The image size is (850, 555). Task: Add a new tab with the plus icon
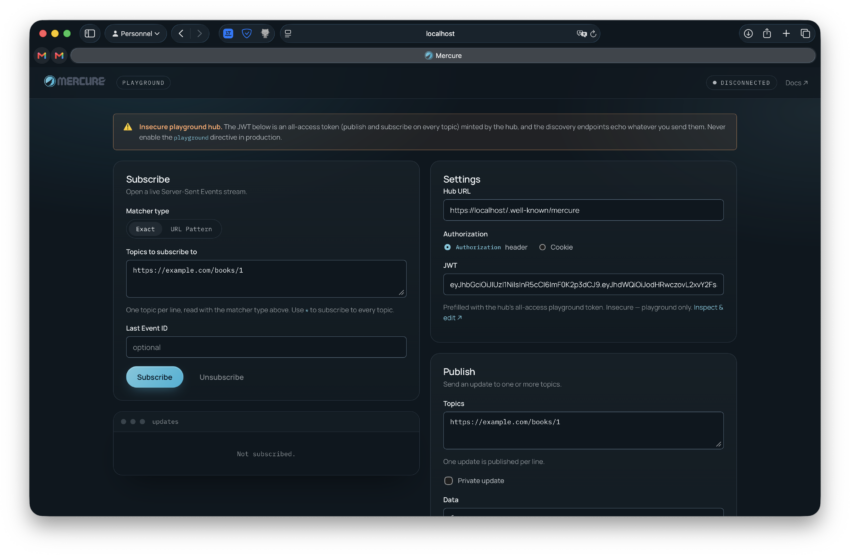click(x=786, y=34)
